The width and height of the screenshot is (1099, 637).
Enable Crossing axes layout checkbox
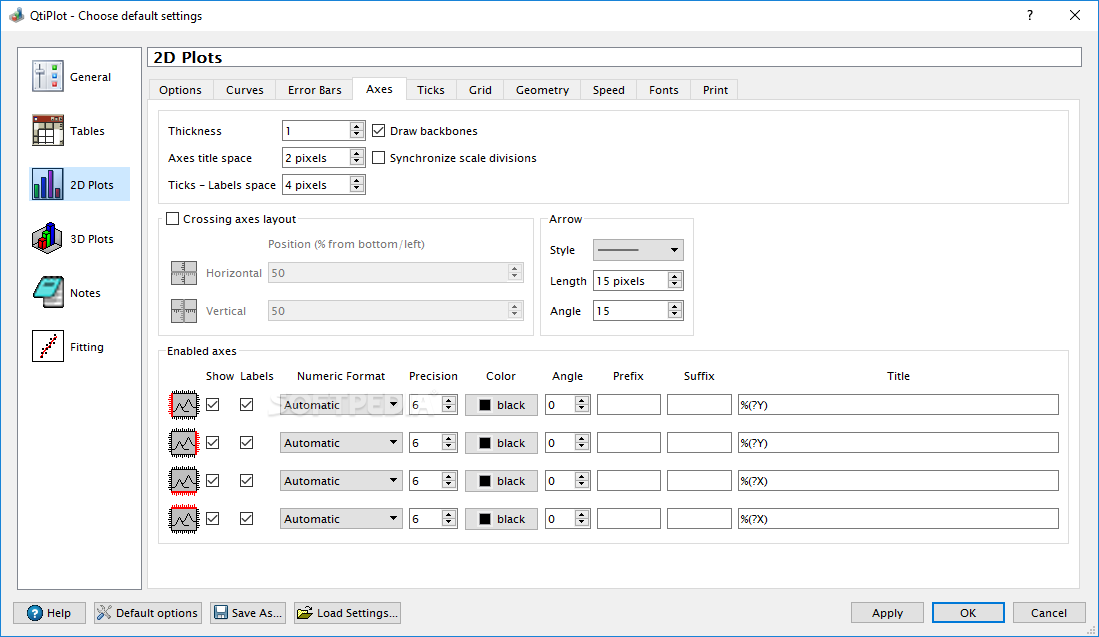[x=172, y=219]
